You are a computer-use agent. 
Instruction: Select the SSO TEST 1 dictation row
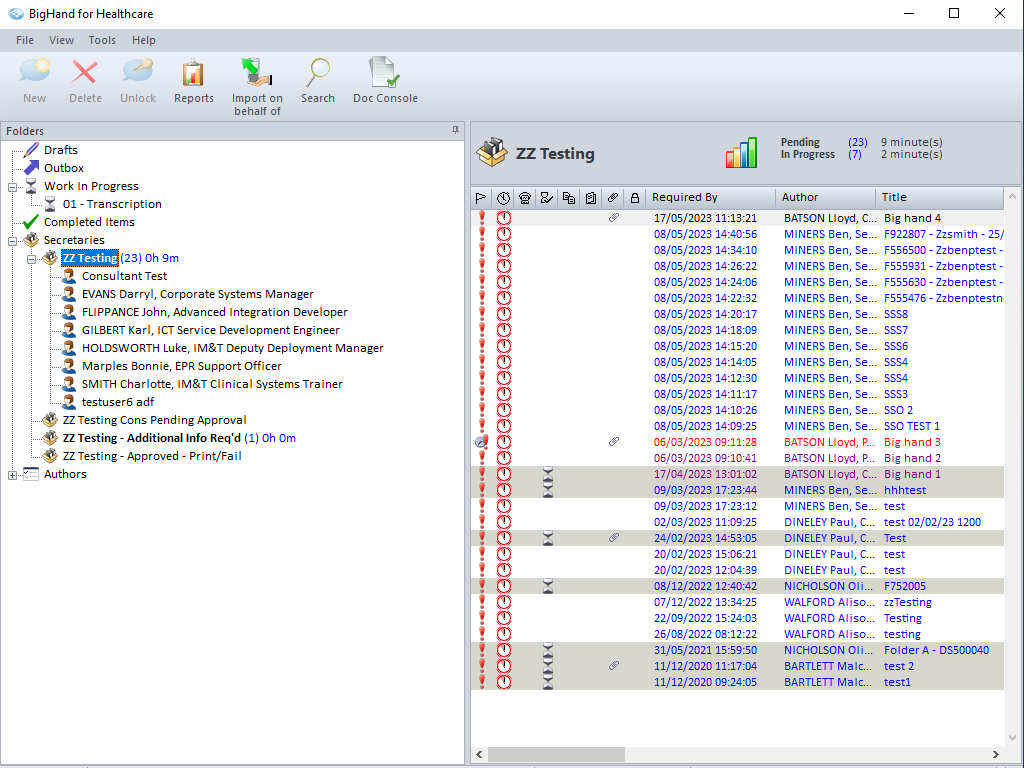pos(737,426)
